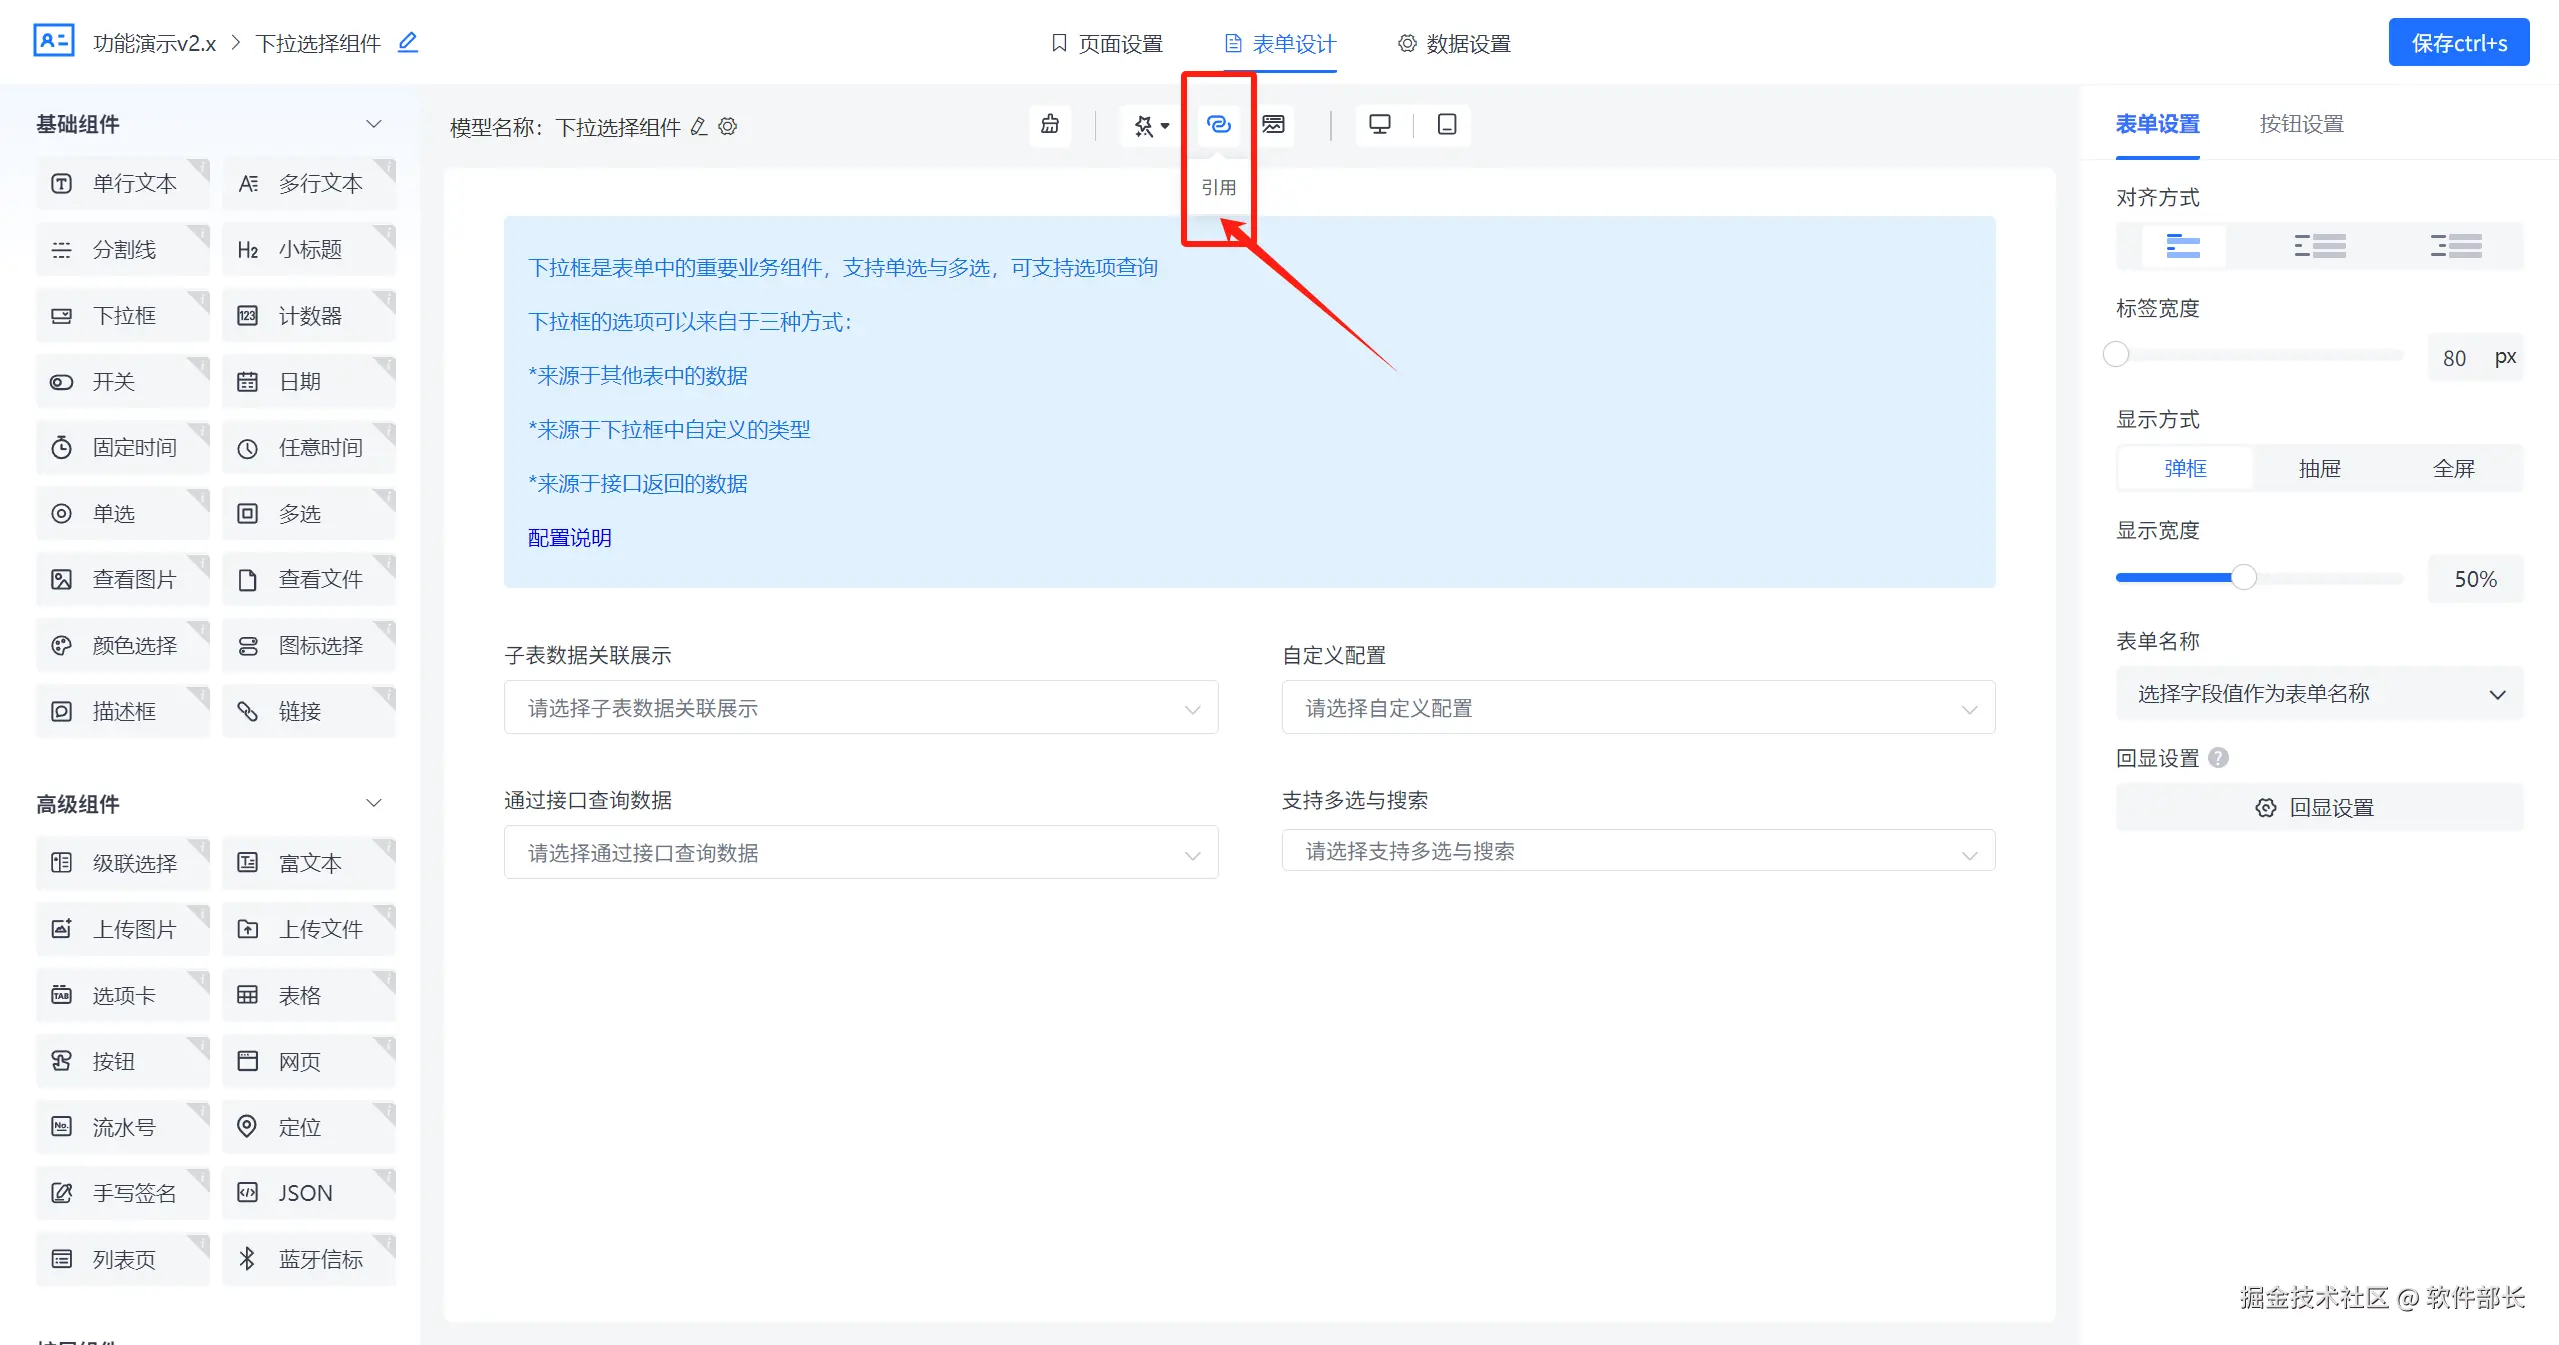Select the 全屏 display mode
2559x1345 pixels.
pos(2453,468)
